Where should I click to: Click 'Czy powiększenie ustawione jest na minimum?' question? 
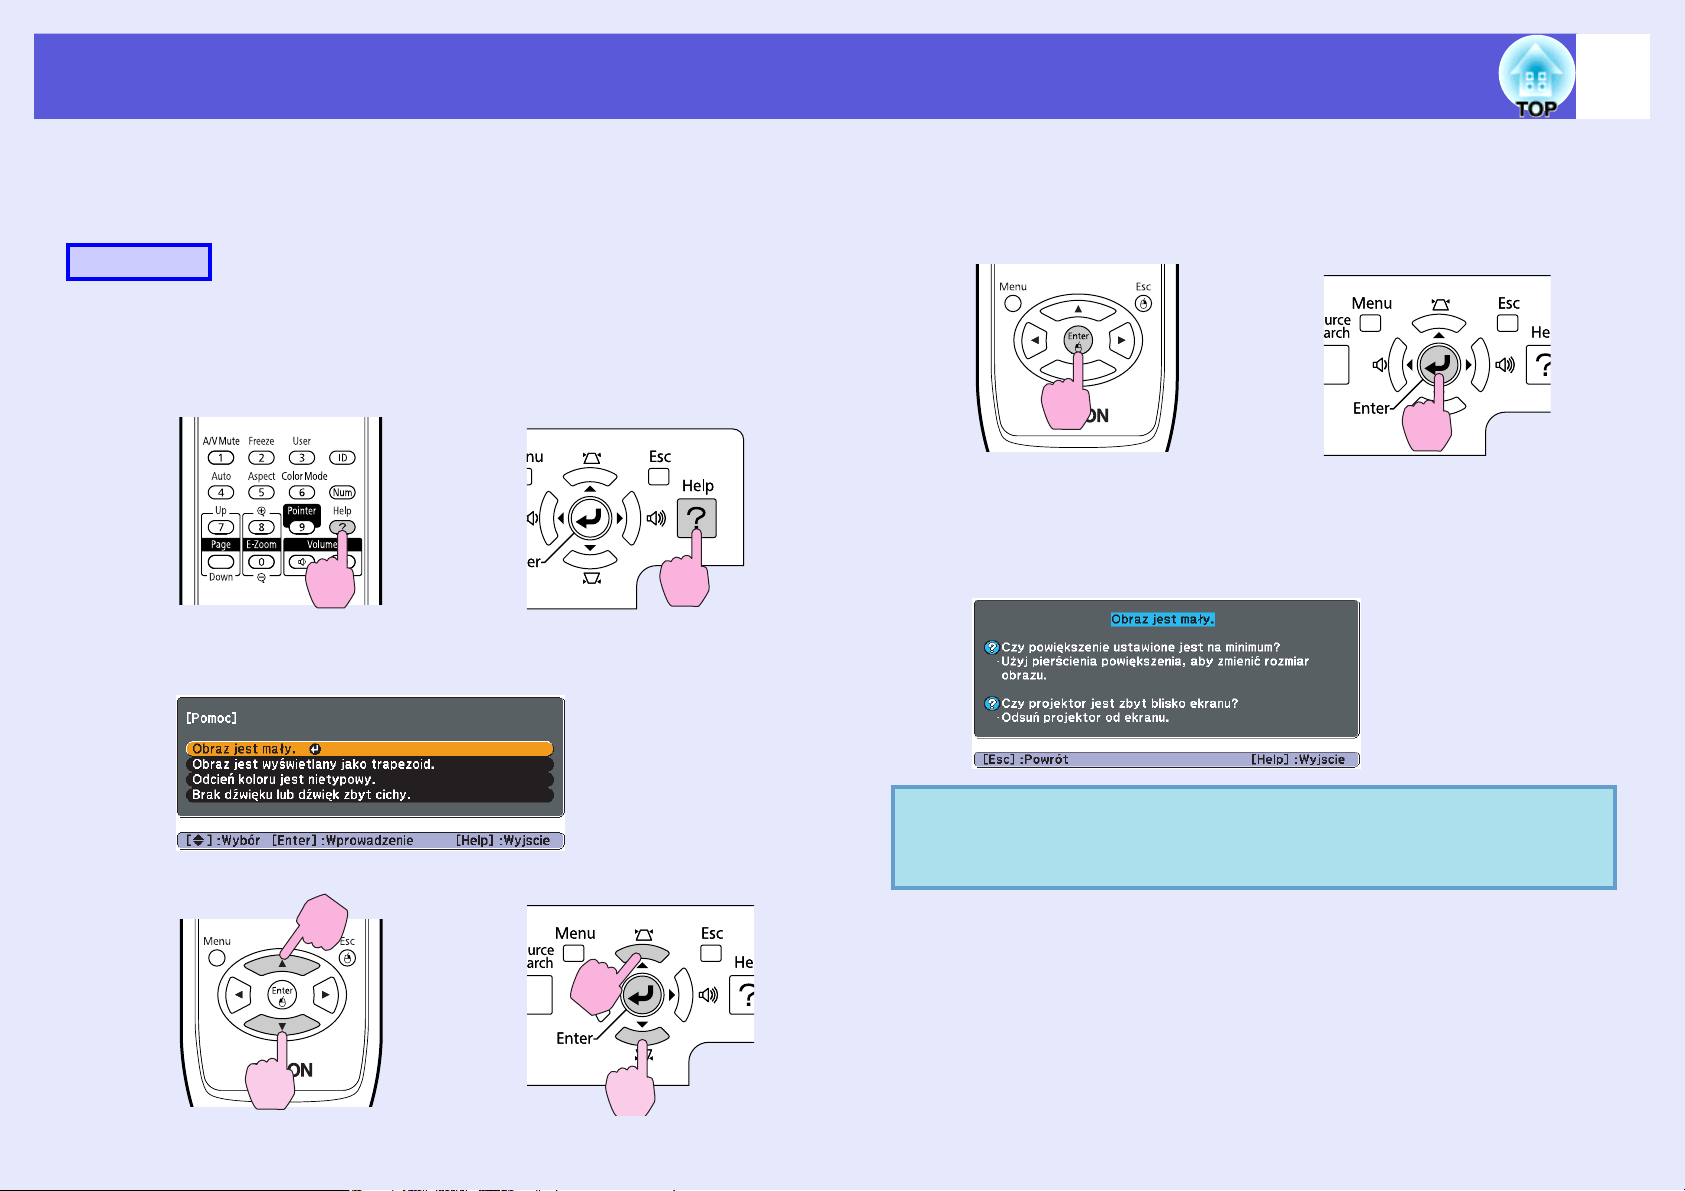[x=1141, y=647]
